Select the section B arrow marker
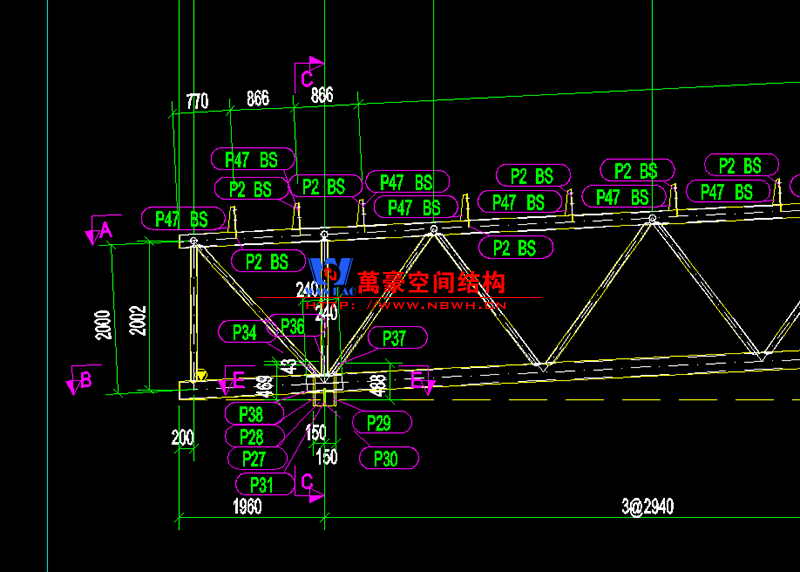 (80, 380)
